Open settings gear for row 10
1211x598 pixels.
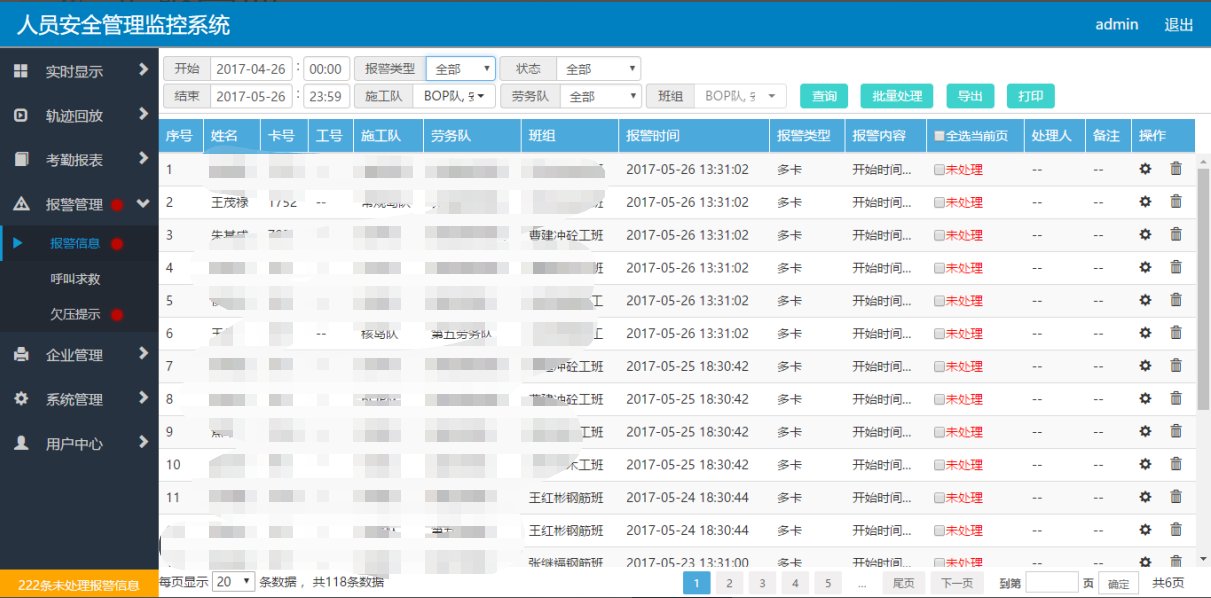(1145, 464)
